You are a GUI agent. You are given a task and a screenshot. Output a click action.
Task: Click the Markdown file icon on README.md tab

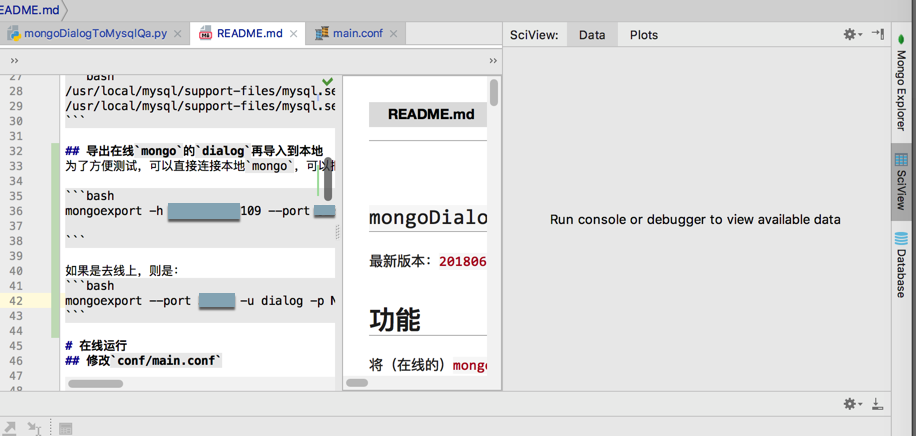pos(206,34)
